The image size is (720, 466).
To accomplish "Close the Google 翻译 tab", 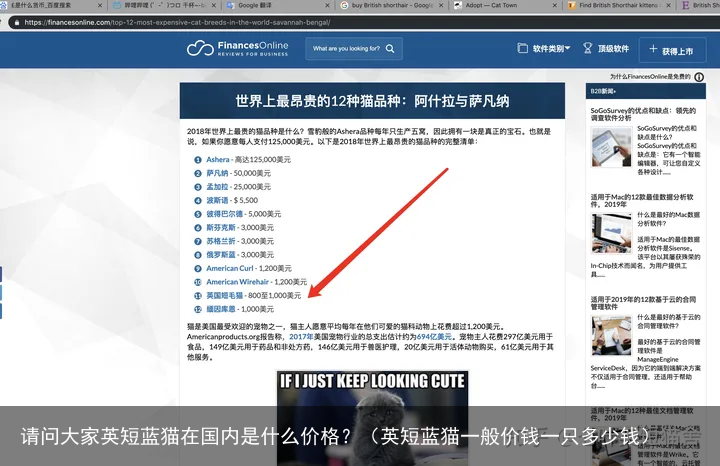I will [327, 6].
